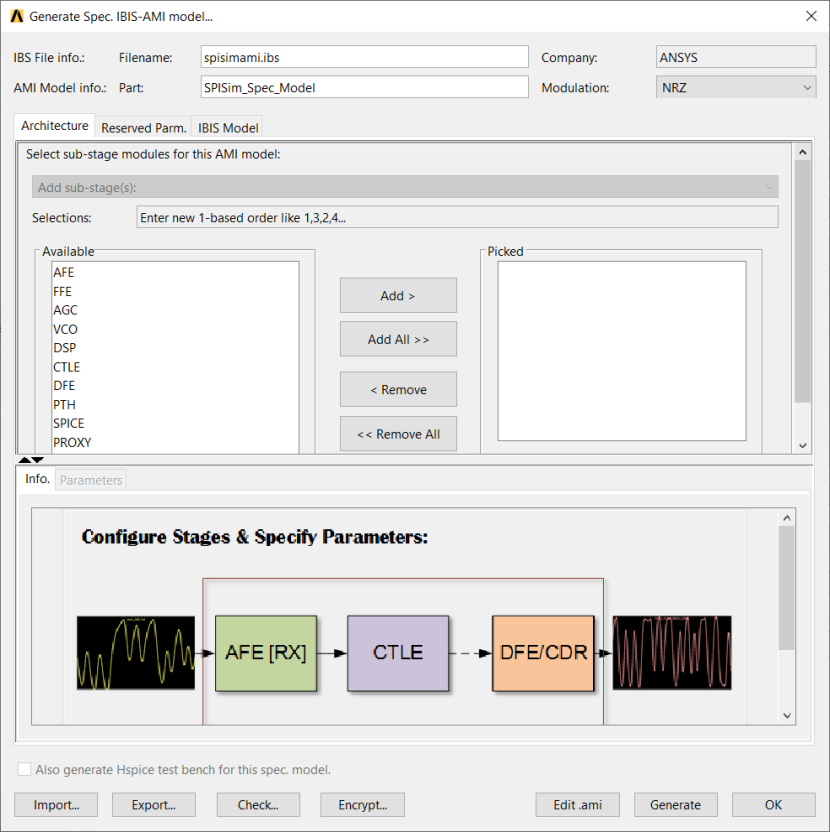Click the Add > button
Screen dimensions: 830x832
[398, 295]
